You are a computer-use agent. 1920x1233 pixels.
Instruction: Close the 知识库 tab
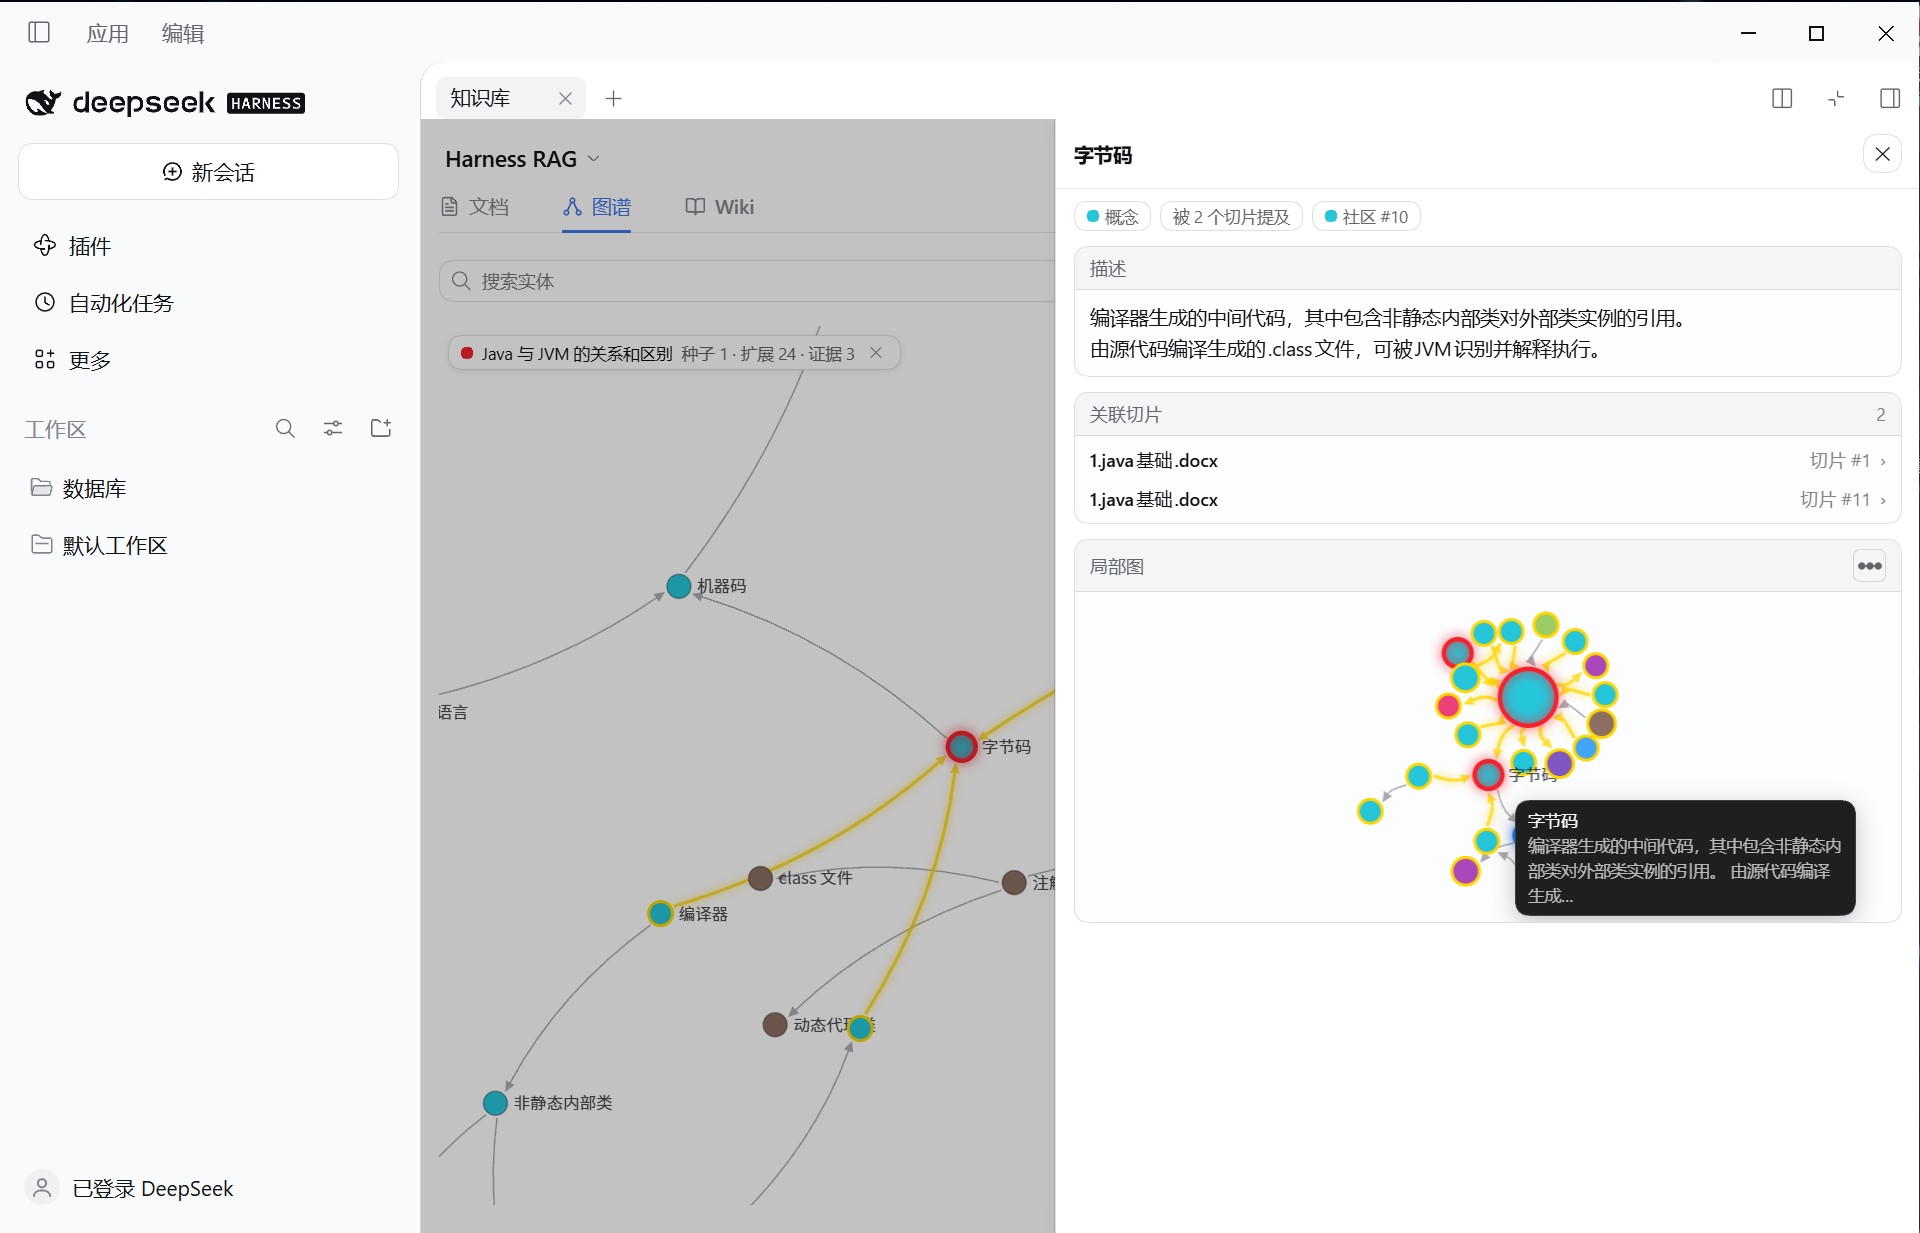coord(565,98)
